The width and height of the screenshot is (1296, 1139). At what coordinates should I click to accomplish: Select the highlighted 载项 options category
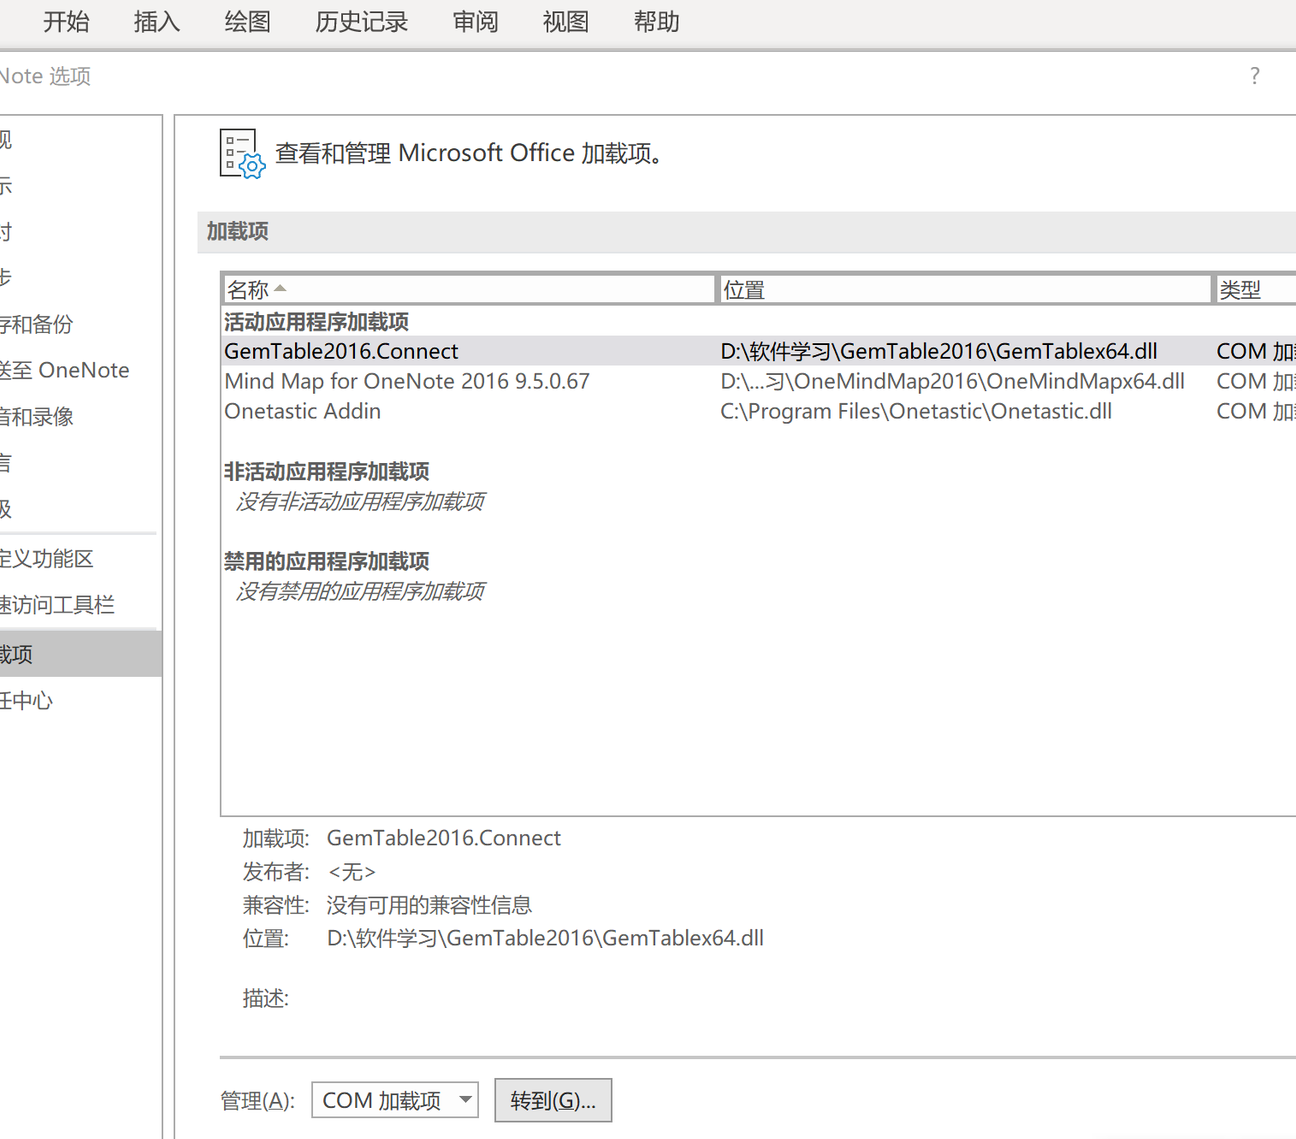[x=80, y=654]
